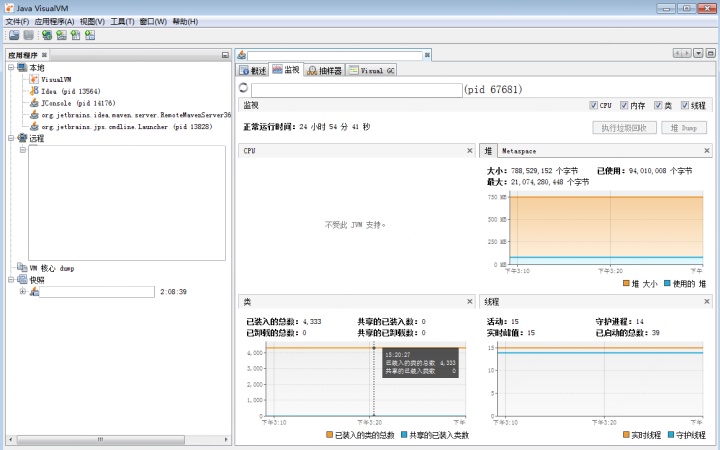This screenshot has width=720, height=450.
Task: Click the fifth toolbar icon for VM coredump
Action: [x=75, y=35]
